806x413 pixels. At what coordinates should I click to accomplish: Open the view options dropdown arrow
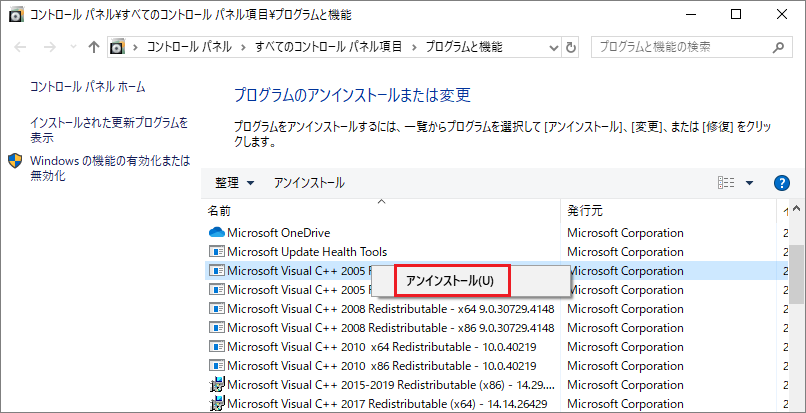coord(749,183)
